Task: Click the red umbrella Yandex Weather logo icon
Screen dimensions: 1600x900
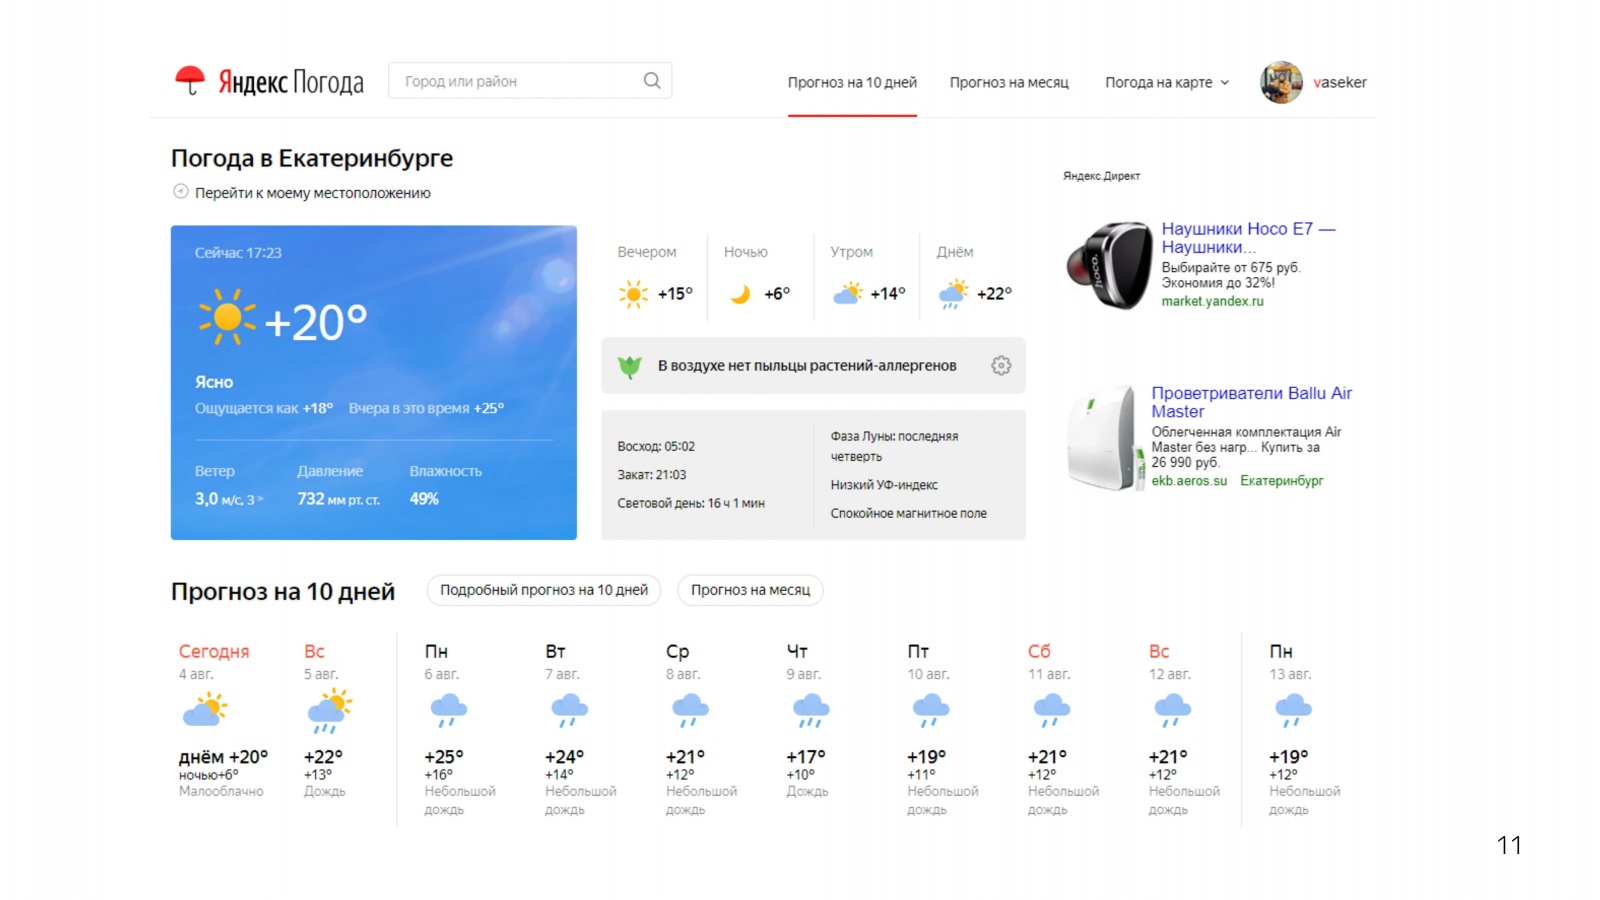Action: click(189, 81)
